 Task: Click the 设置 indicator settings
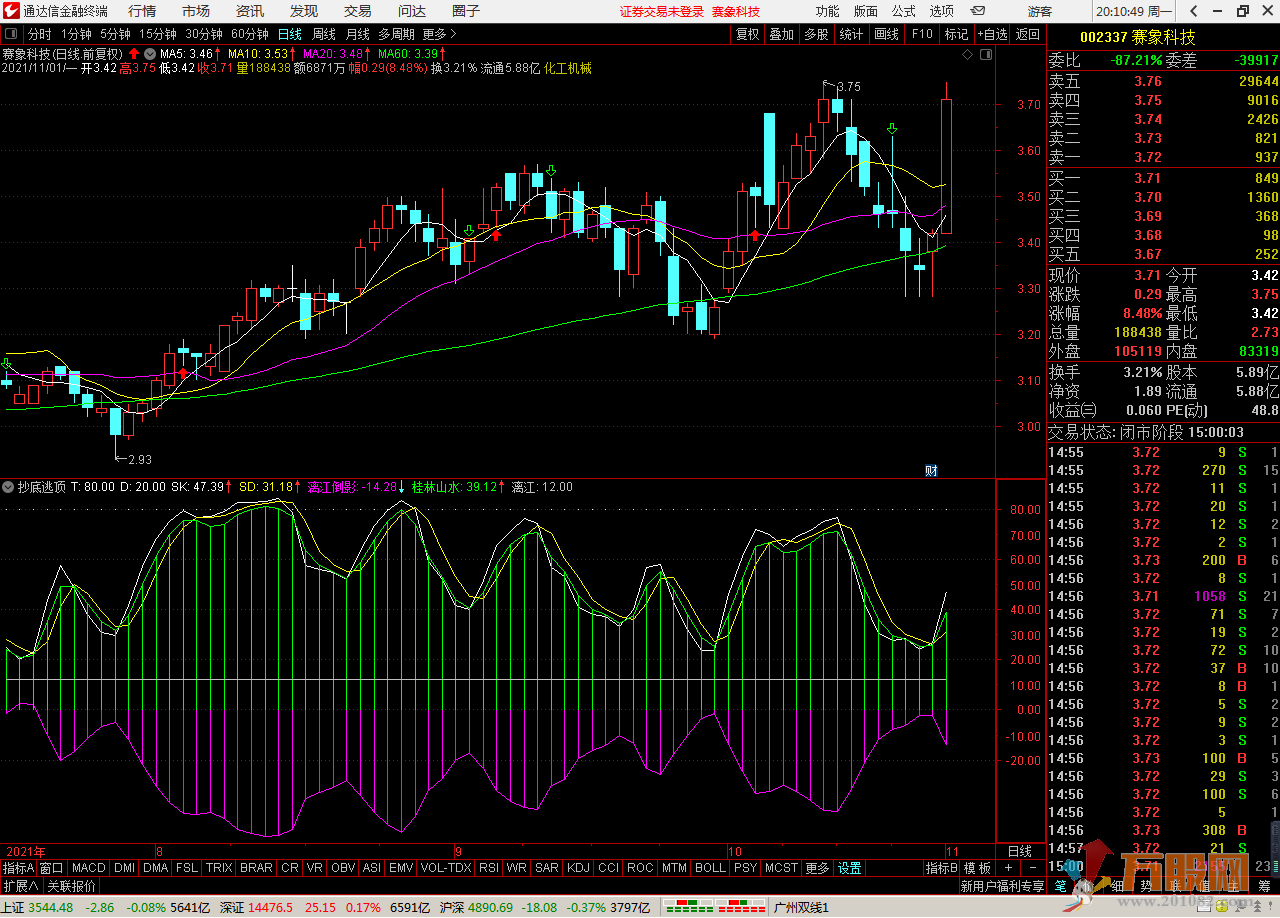850,868
